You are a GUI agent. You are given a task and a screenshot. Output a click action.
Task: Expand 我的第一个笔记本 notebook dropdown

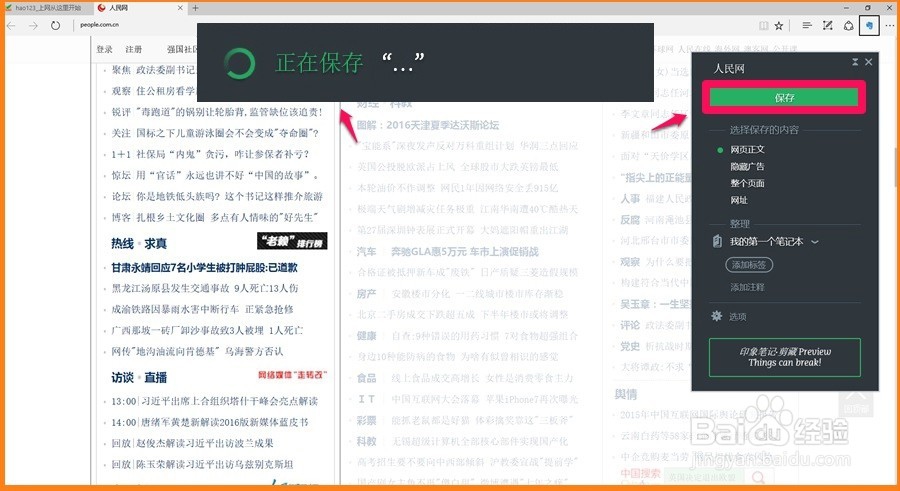pos(814,242)
